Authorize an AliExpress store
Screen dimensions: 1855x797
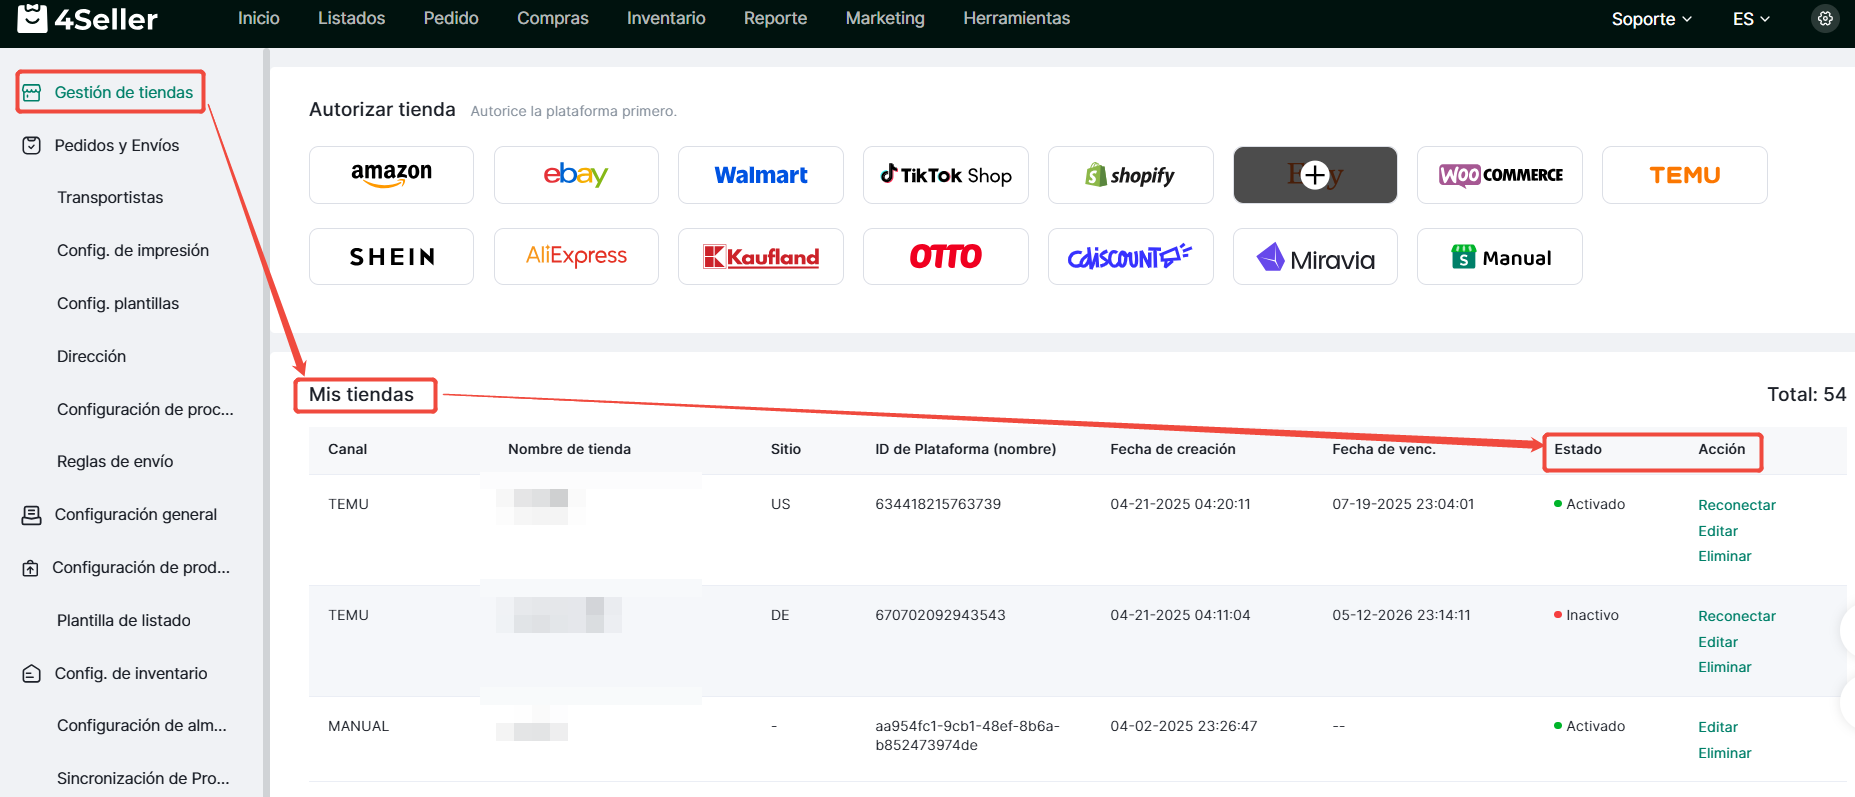pos(576,257)
